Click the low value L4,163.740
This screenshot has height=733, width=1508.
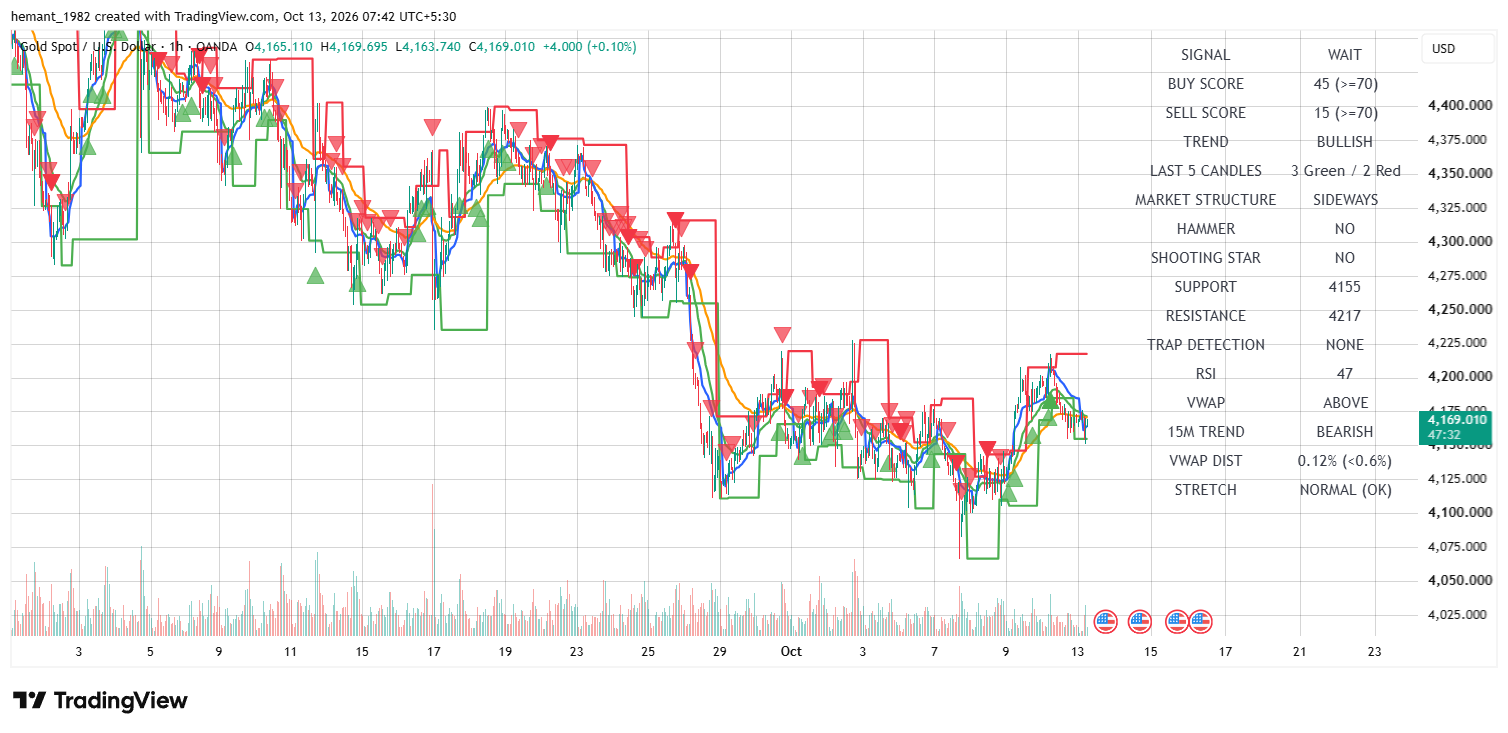[x=428, y=46]
